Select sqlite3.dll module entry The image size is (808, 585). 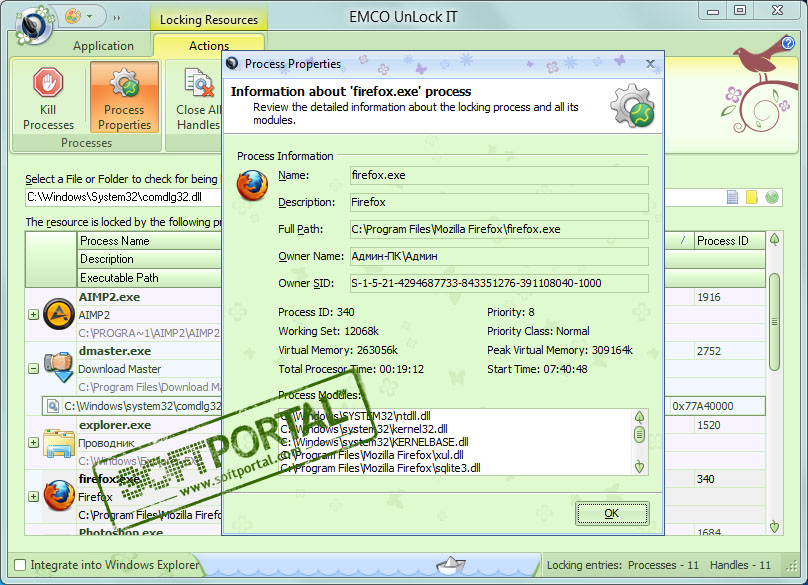coord(380,468)
